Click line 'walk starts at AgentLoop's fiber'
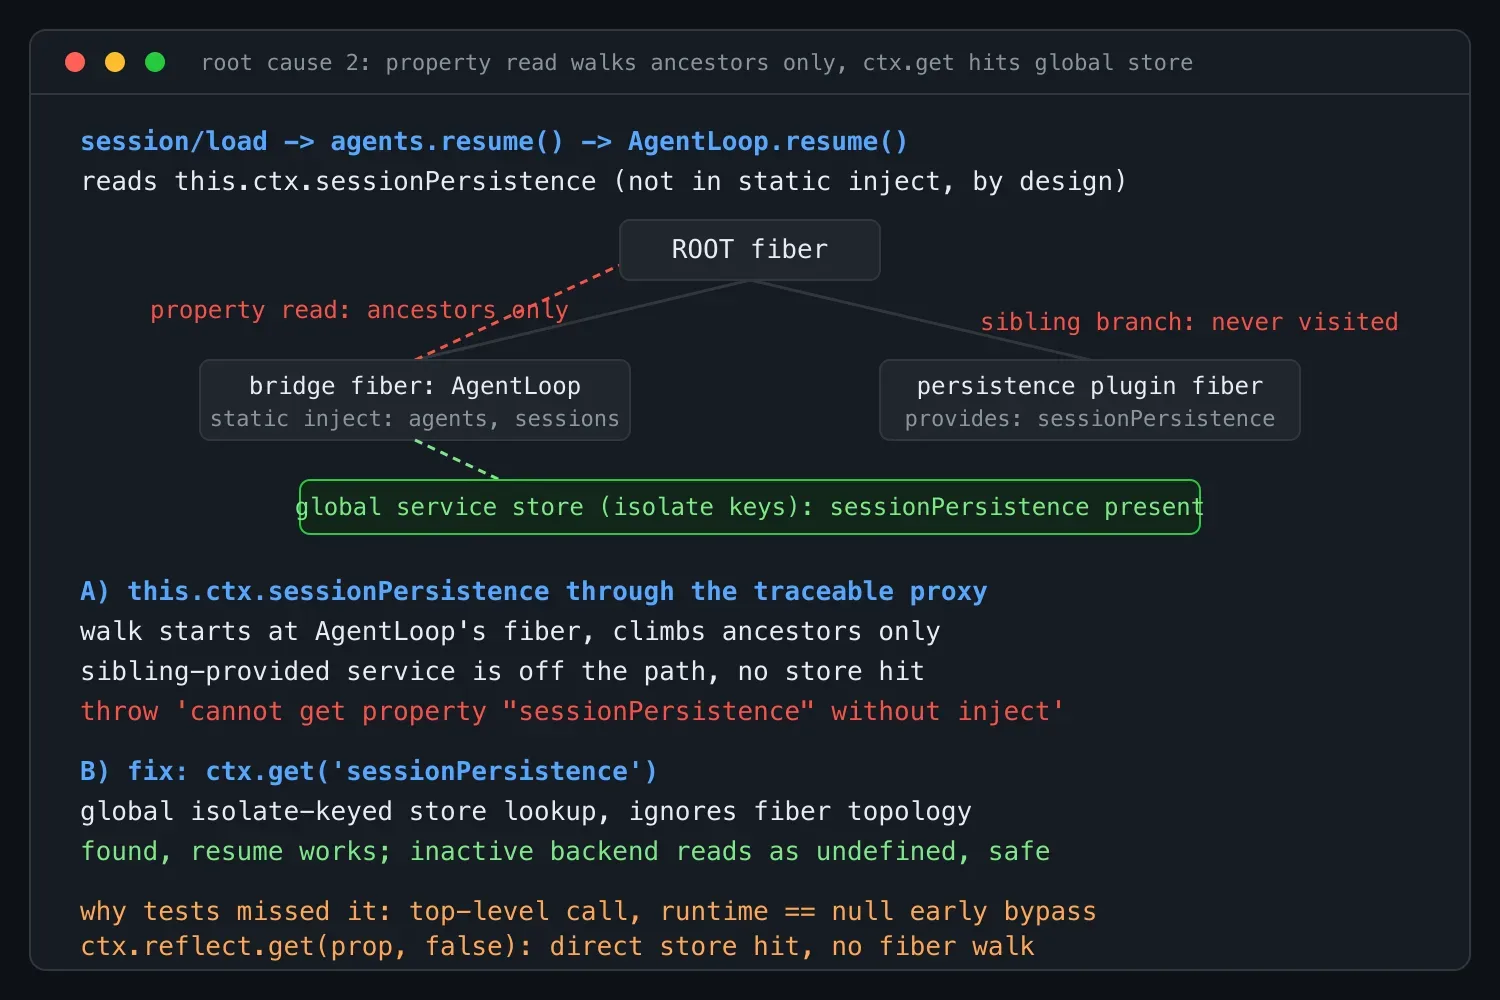The image size is (1500, 1000). pyautogui.click(x=510, y=632)
